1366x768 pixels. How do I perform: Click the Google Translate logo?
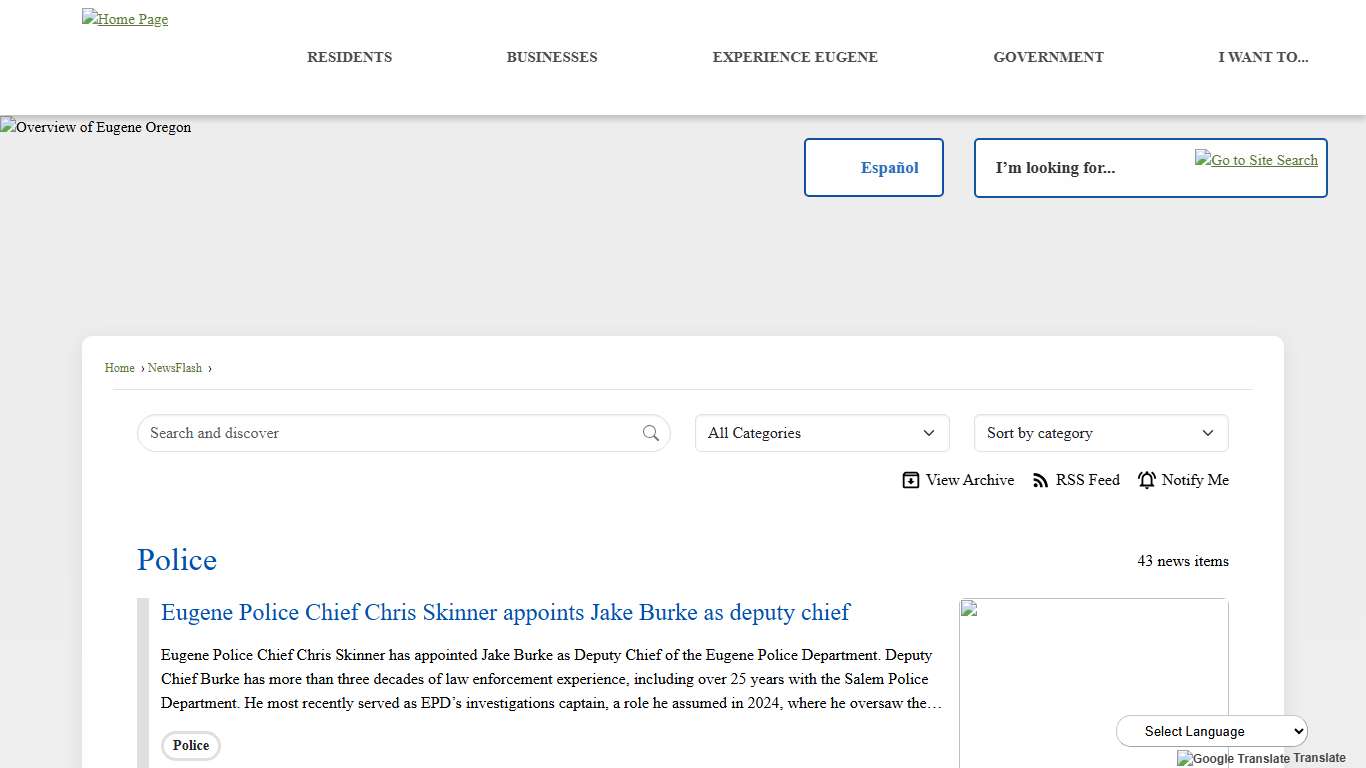1233,758
